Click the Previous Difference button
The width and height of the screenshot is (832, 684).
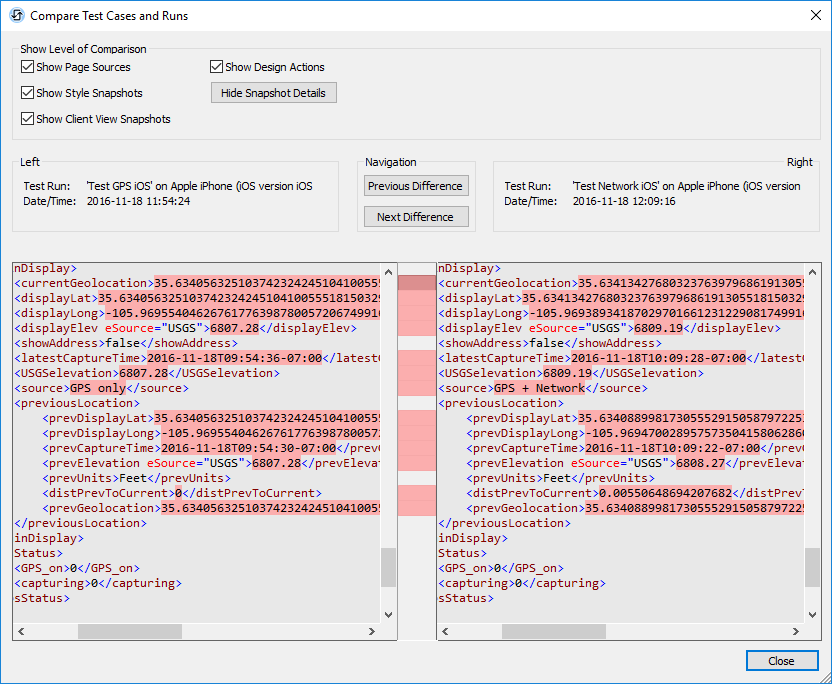[416, 185]
